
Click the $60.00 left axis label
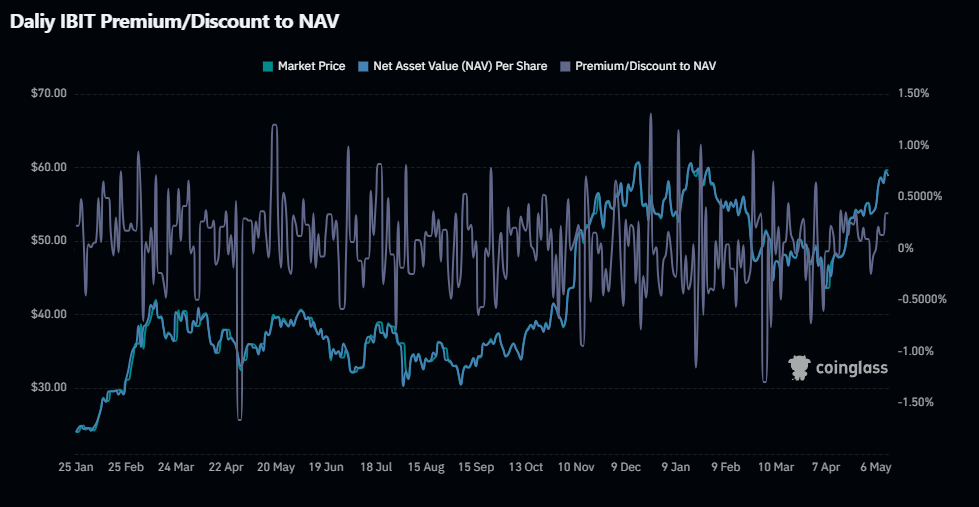coord(48,167)
